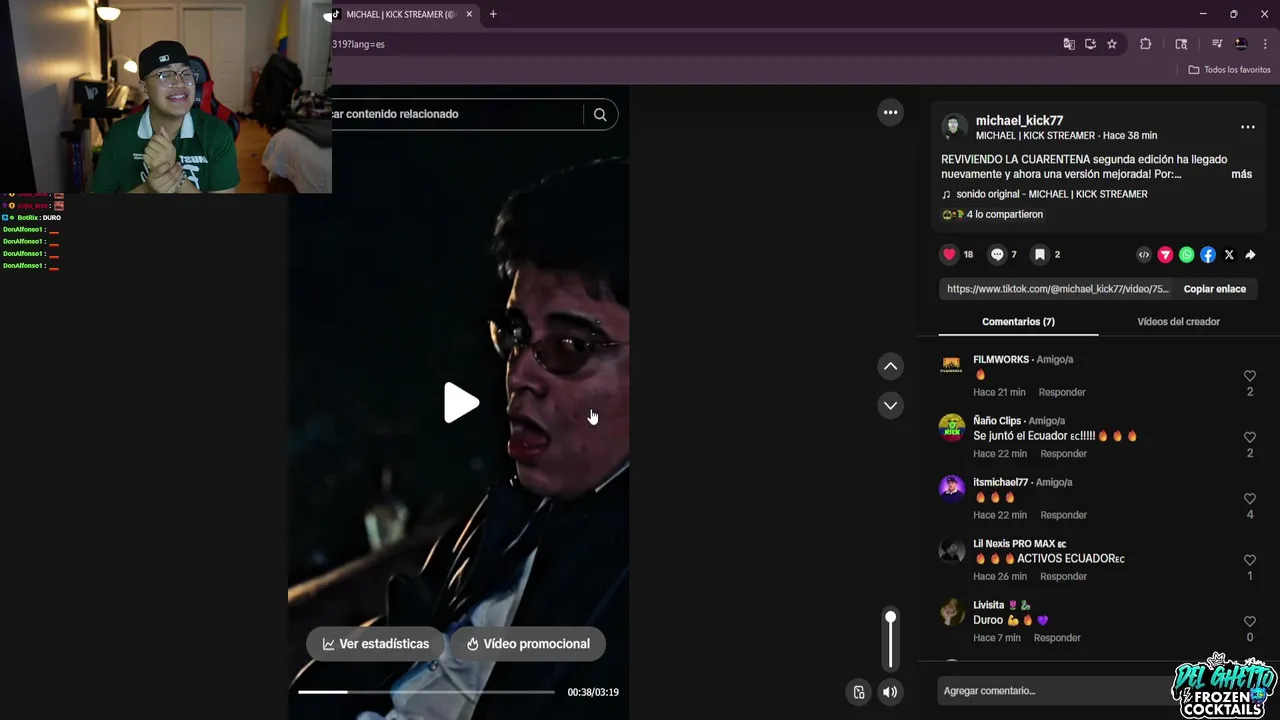The image size is (1280, 720).
Task: Select the MICHAEL KICK STREAMER browser tab
Action: [x=402, y=14]
